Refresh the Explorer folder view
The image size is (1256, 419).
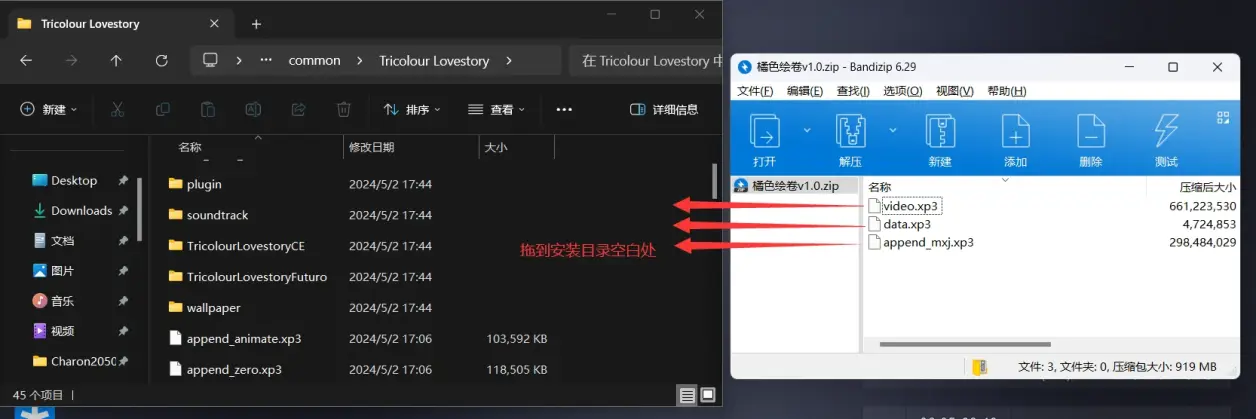point(162,60)
